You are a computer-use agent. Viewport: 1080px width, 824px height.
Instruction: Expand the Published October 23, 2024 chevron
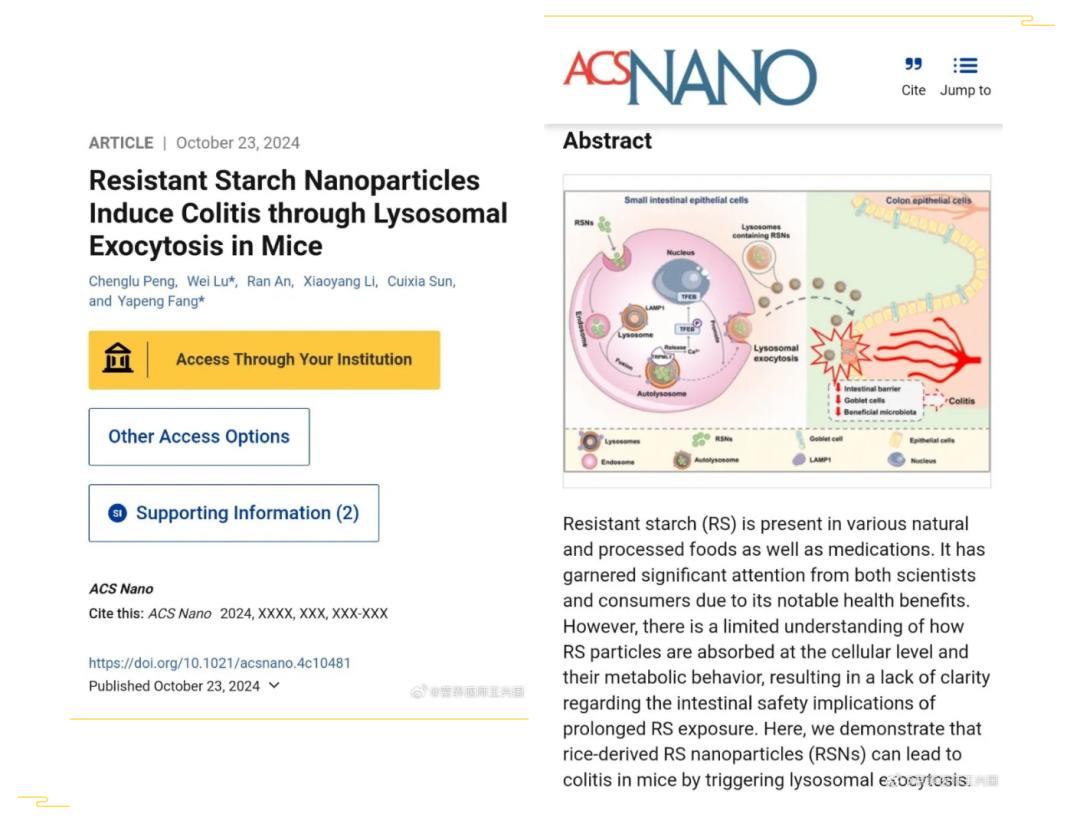pyautogui.click(x=275, y=686)
